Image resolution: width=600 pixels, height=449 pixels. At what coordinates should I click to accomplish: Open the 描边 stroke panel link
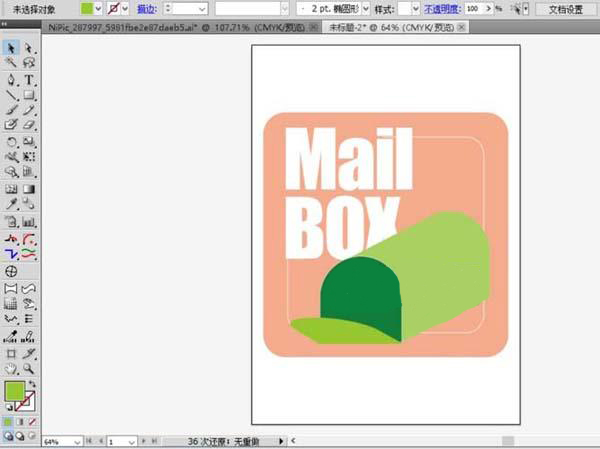147,9
